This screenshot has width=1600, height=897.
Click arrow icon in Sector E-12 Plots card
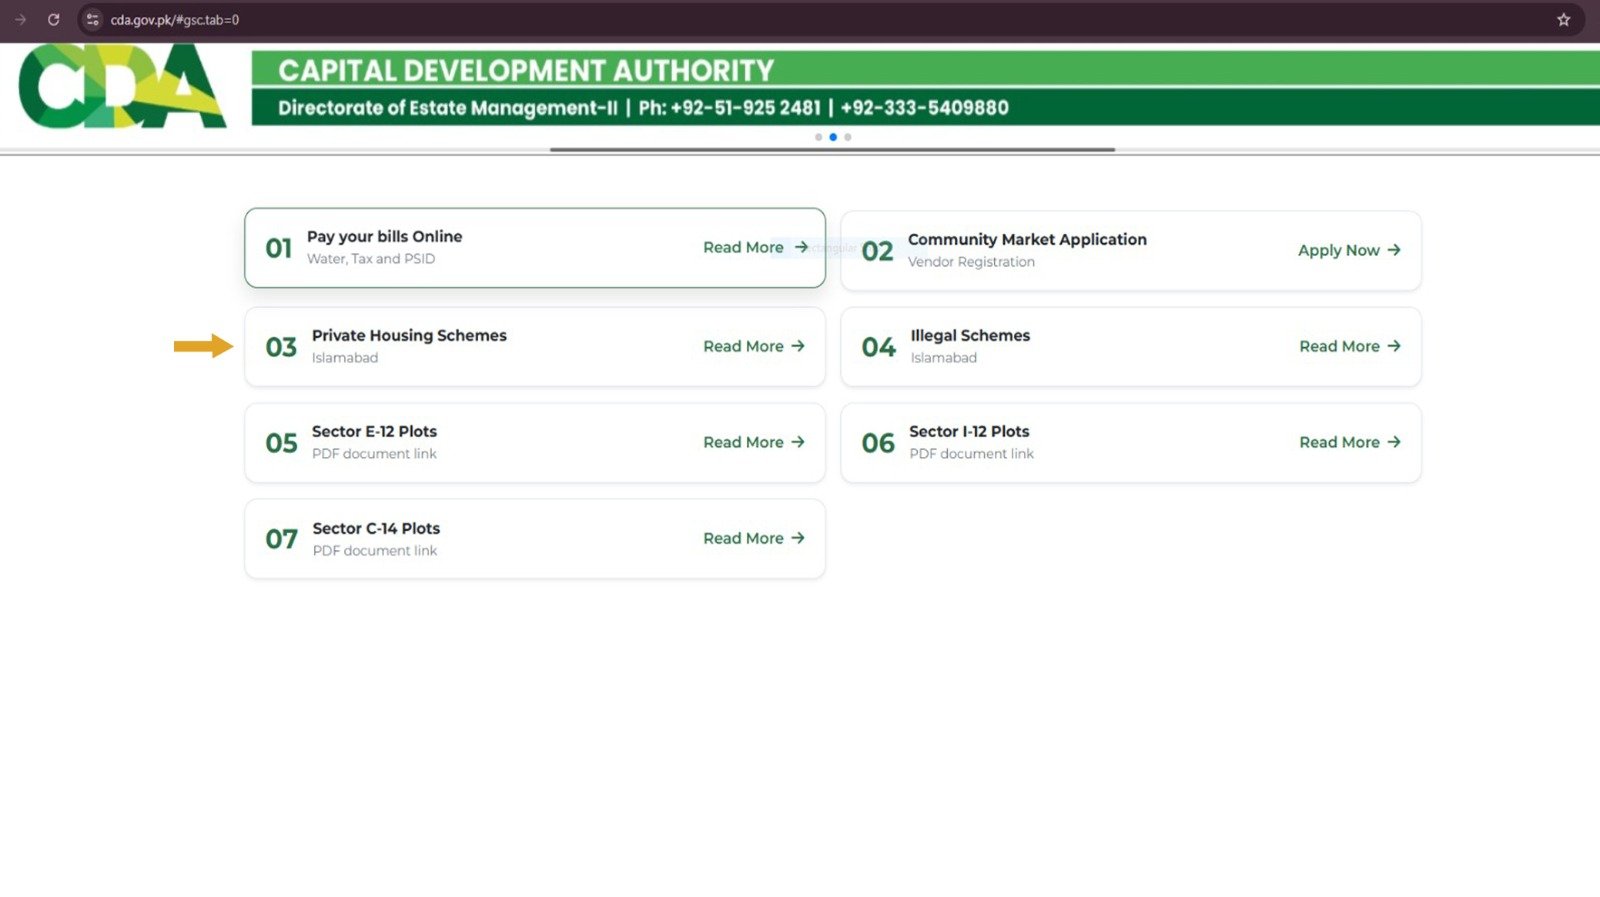(798, 442)
